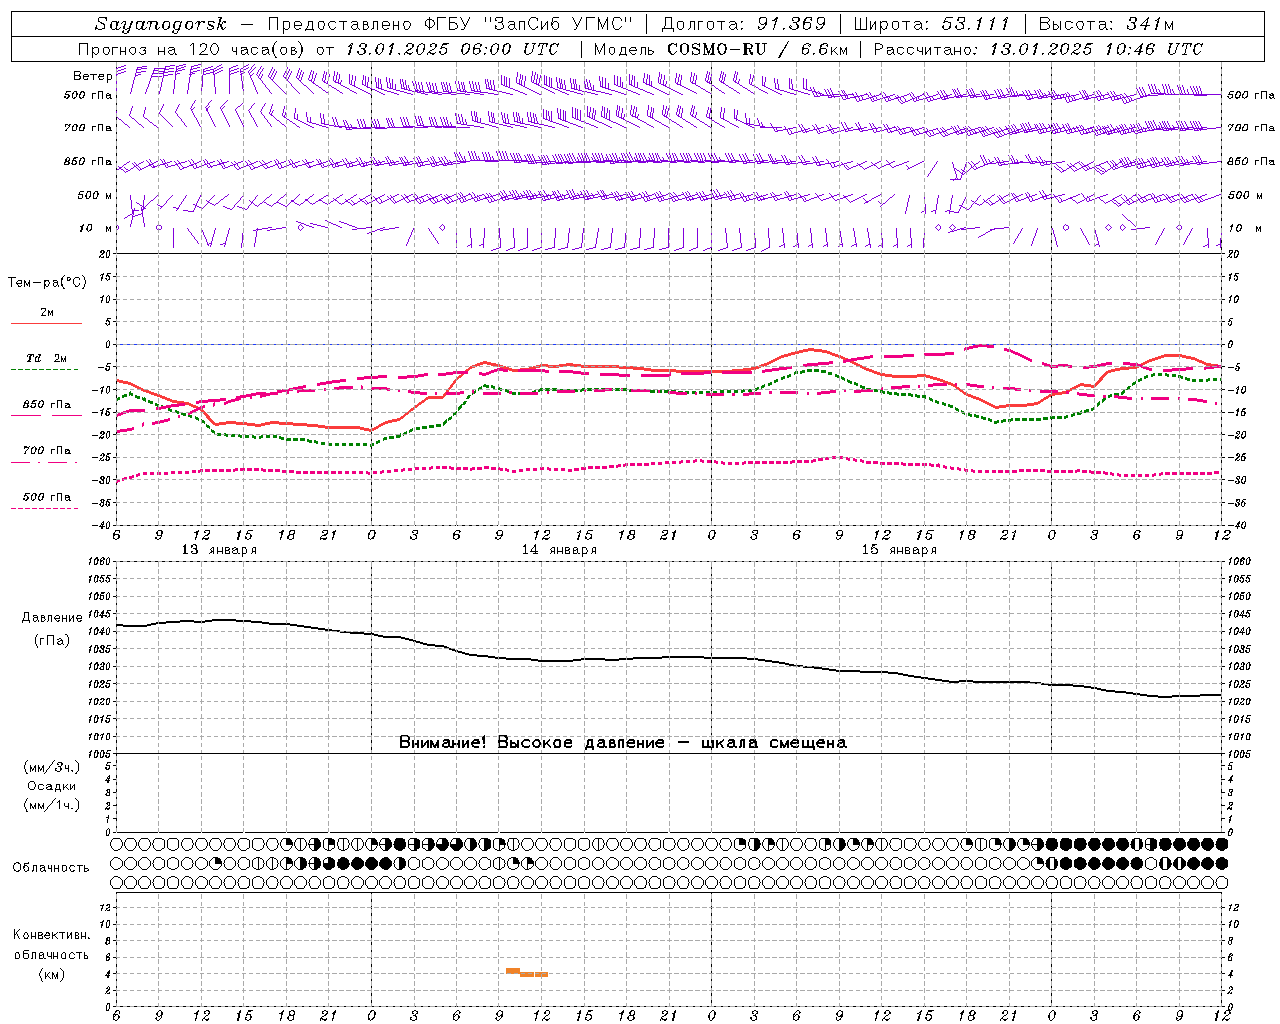Click the '700 гПа' temperature legend entry
The height and width of the screenshot is (1024, 1280).
[x=47, y=451]
